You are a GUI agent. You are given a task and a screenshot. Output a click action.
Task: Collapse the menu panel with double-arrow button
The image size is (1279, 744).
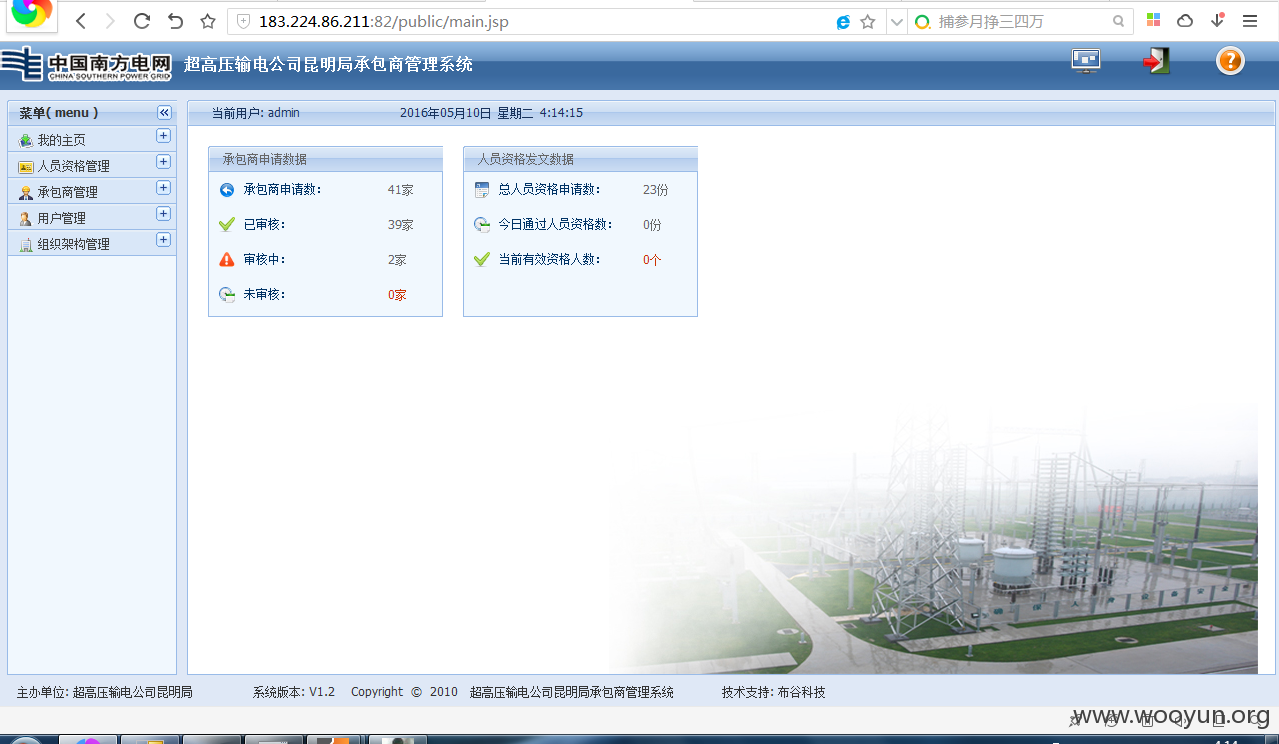click(164, 113)
